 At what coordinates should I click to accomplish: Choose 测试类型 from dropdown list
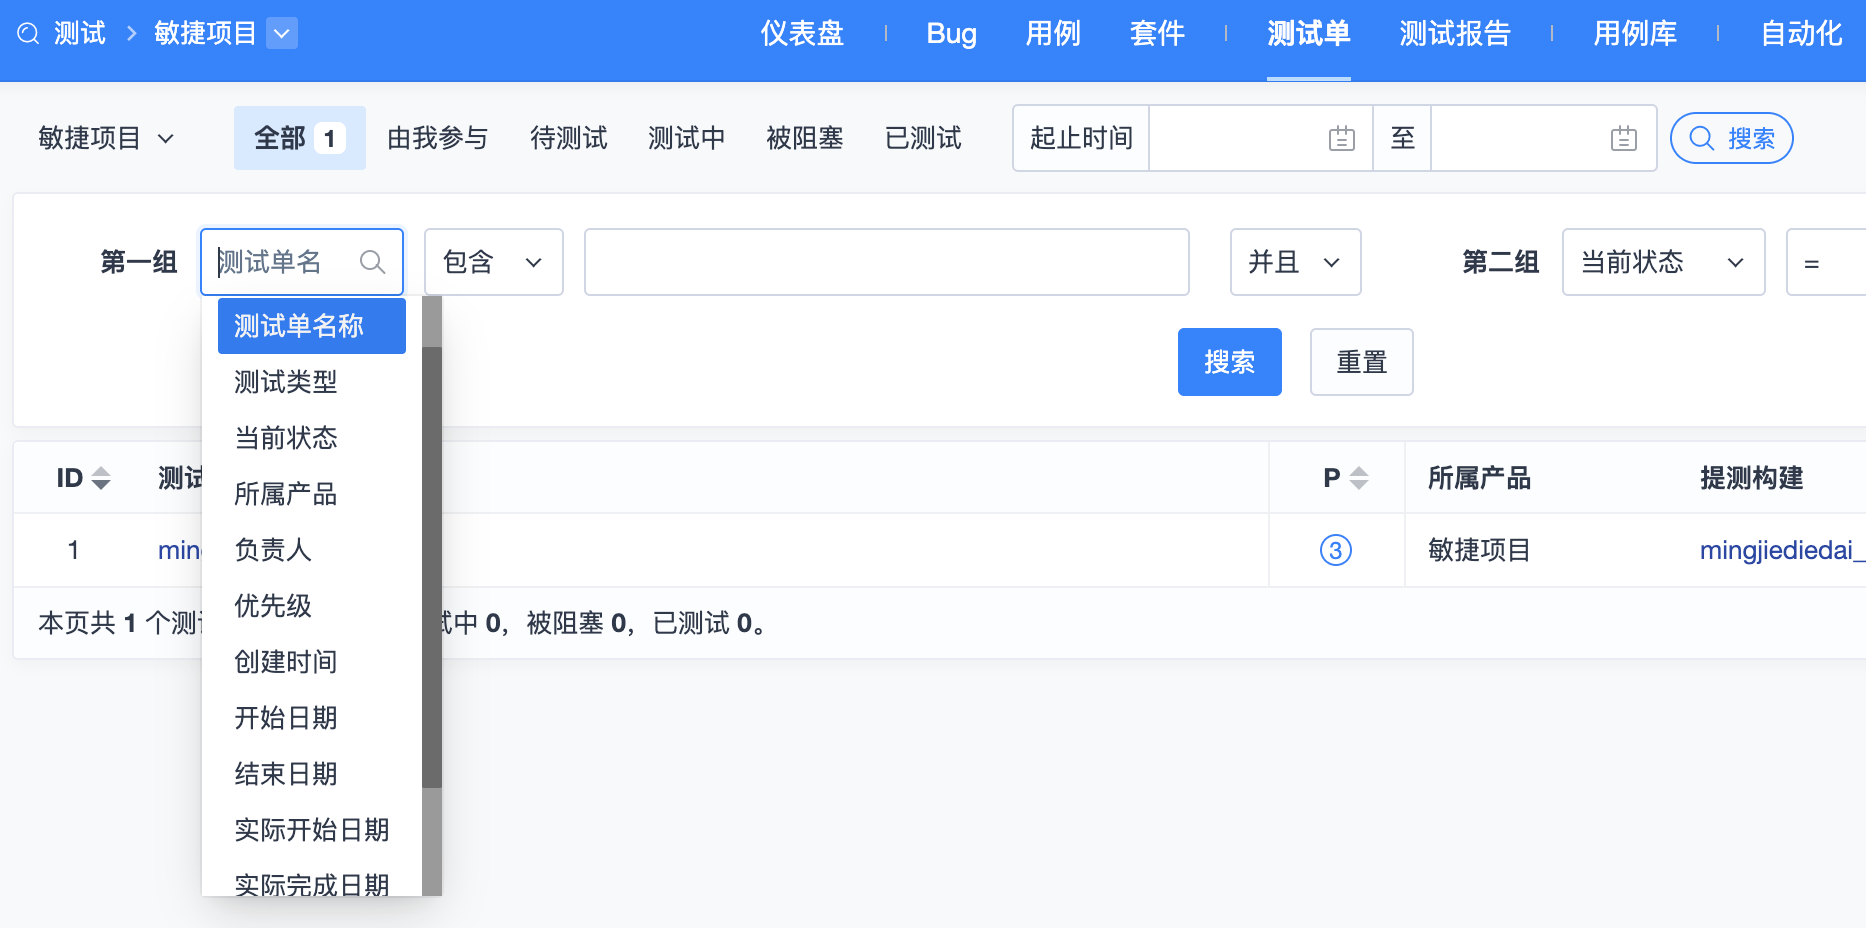312,382
